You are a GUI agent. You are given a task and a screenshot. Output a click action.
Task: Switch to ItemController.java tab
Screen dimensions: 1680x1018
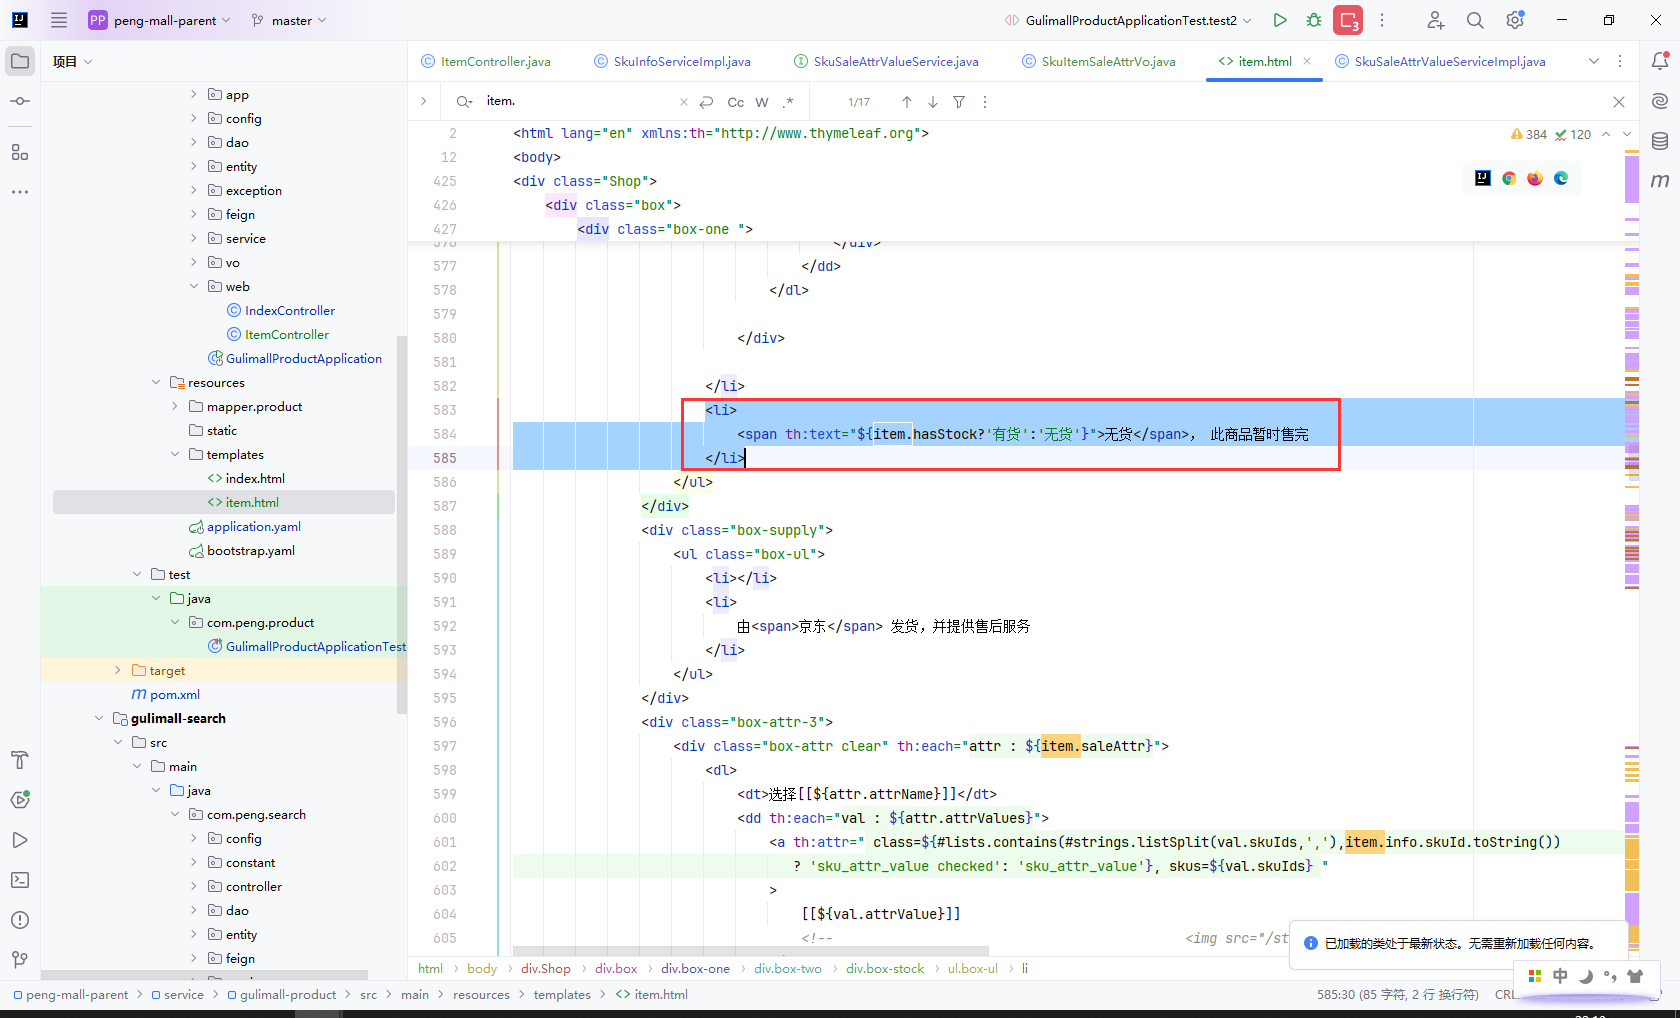tap(486, 61)
